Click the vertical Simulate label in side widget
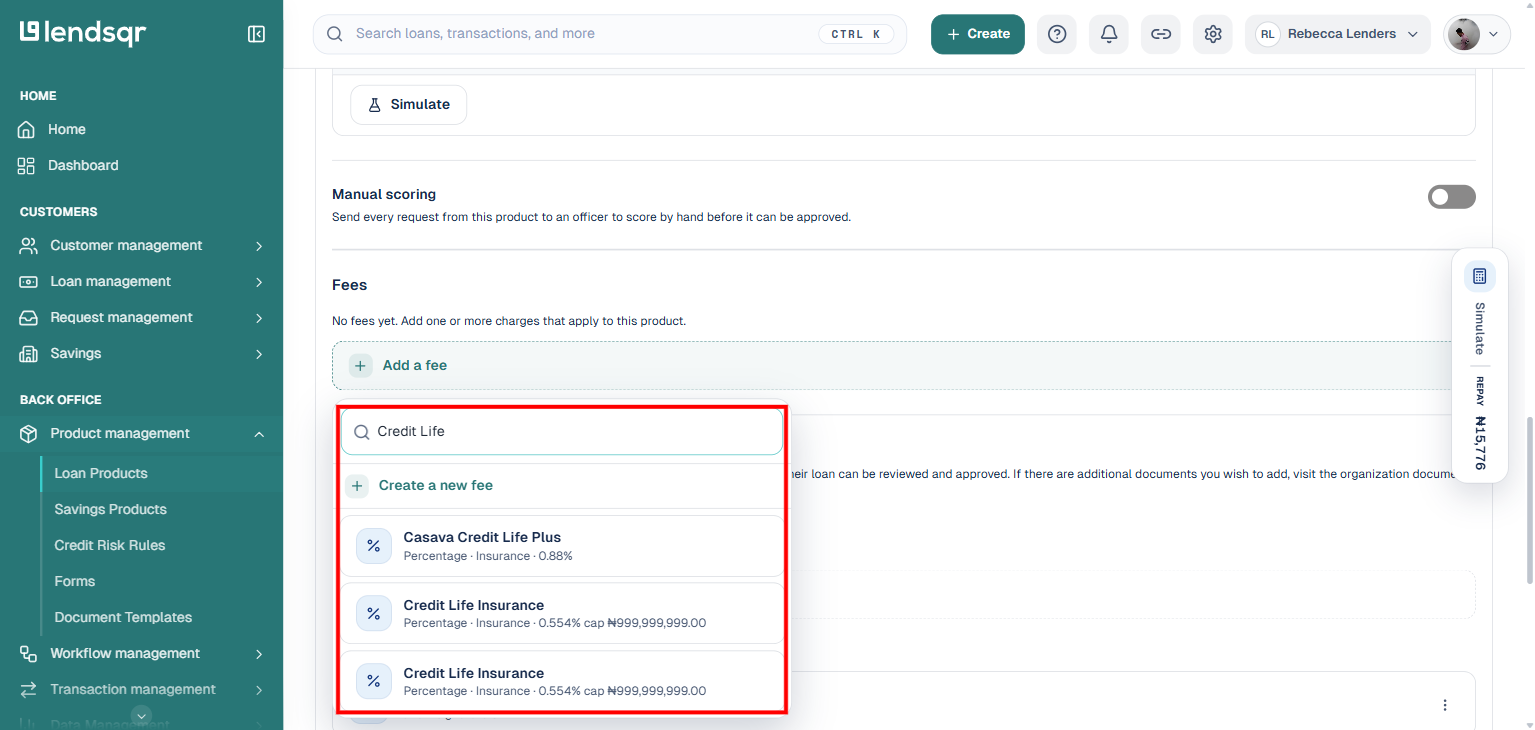The width and height of the screenshot is (1535, 730). [x=1480, y=329]
